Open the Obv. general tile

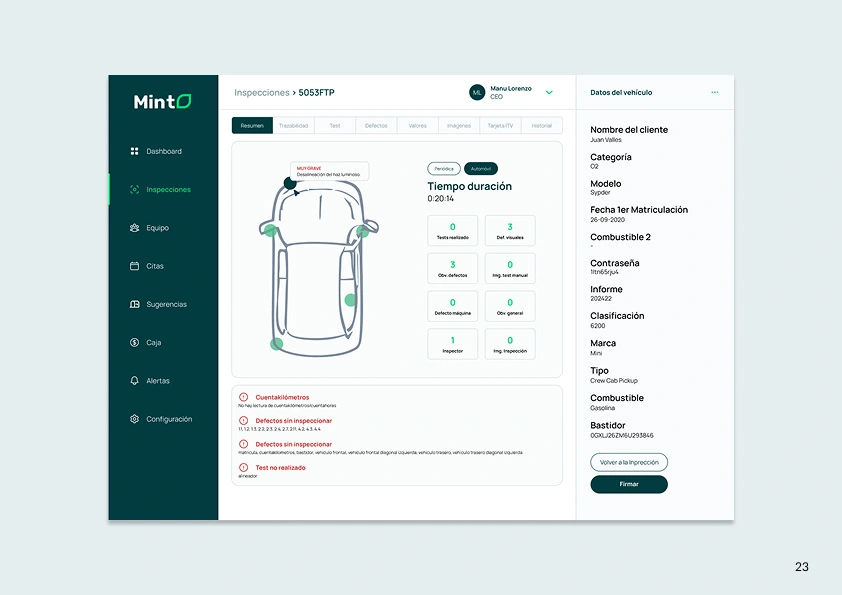pos(510,307)
